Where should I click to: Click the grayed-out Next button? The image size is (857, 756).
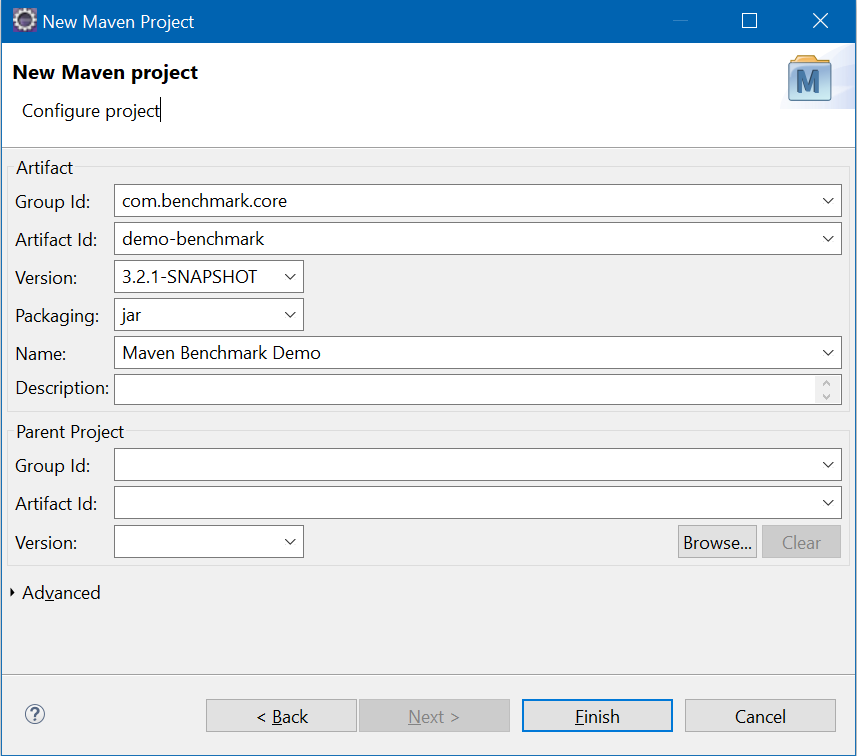(434, 716)
